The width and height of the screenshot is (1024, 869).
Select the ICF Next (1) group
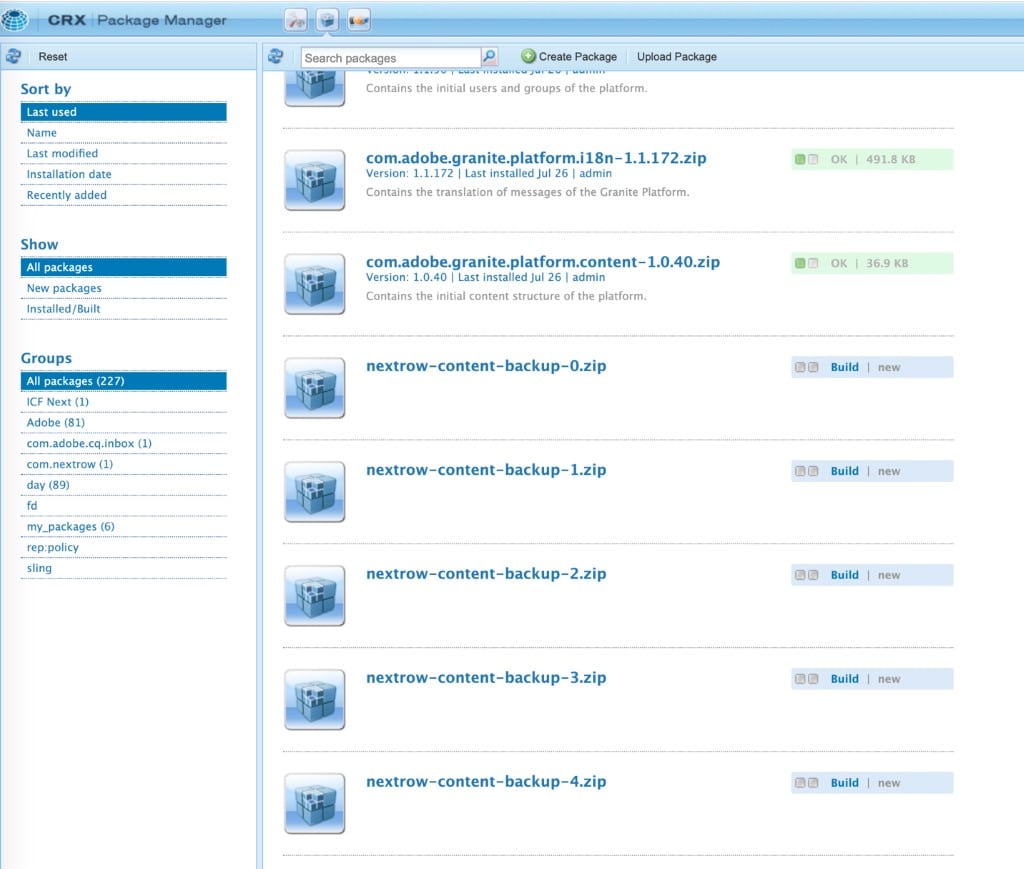coord(123,402)
